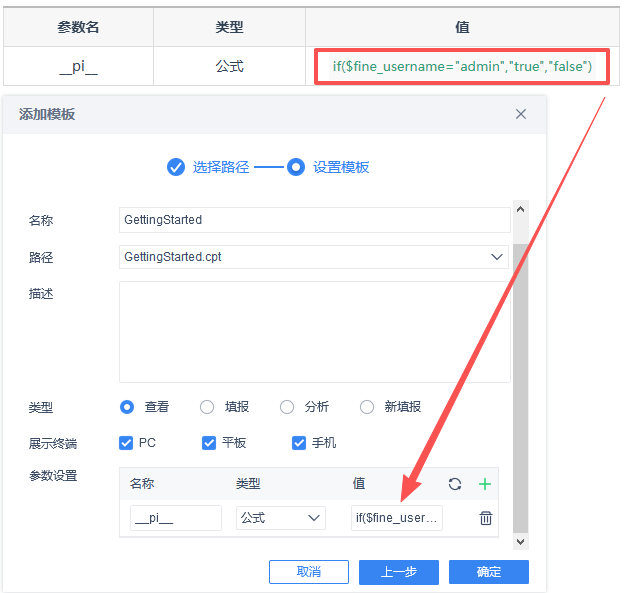The image size is (632, 593).
Task: Click the 上一步 button
Action: [x=399, y=572]
